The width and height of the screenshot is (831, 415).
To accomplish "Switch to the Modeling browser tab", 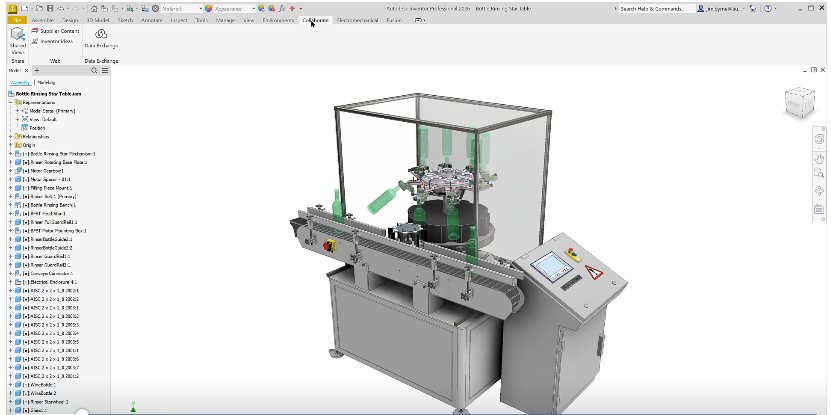I will pyautogui.click(x=45, y=82).
